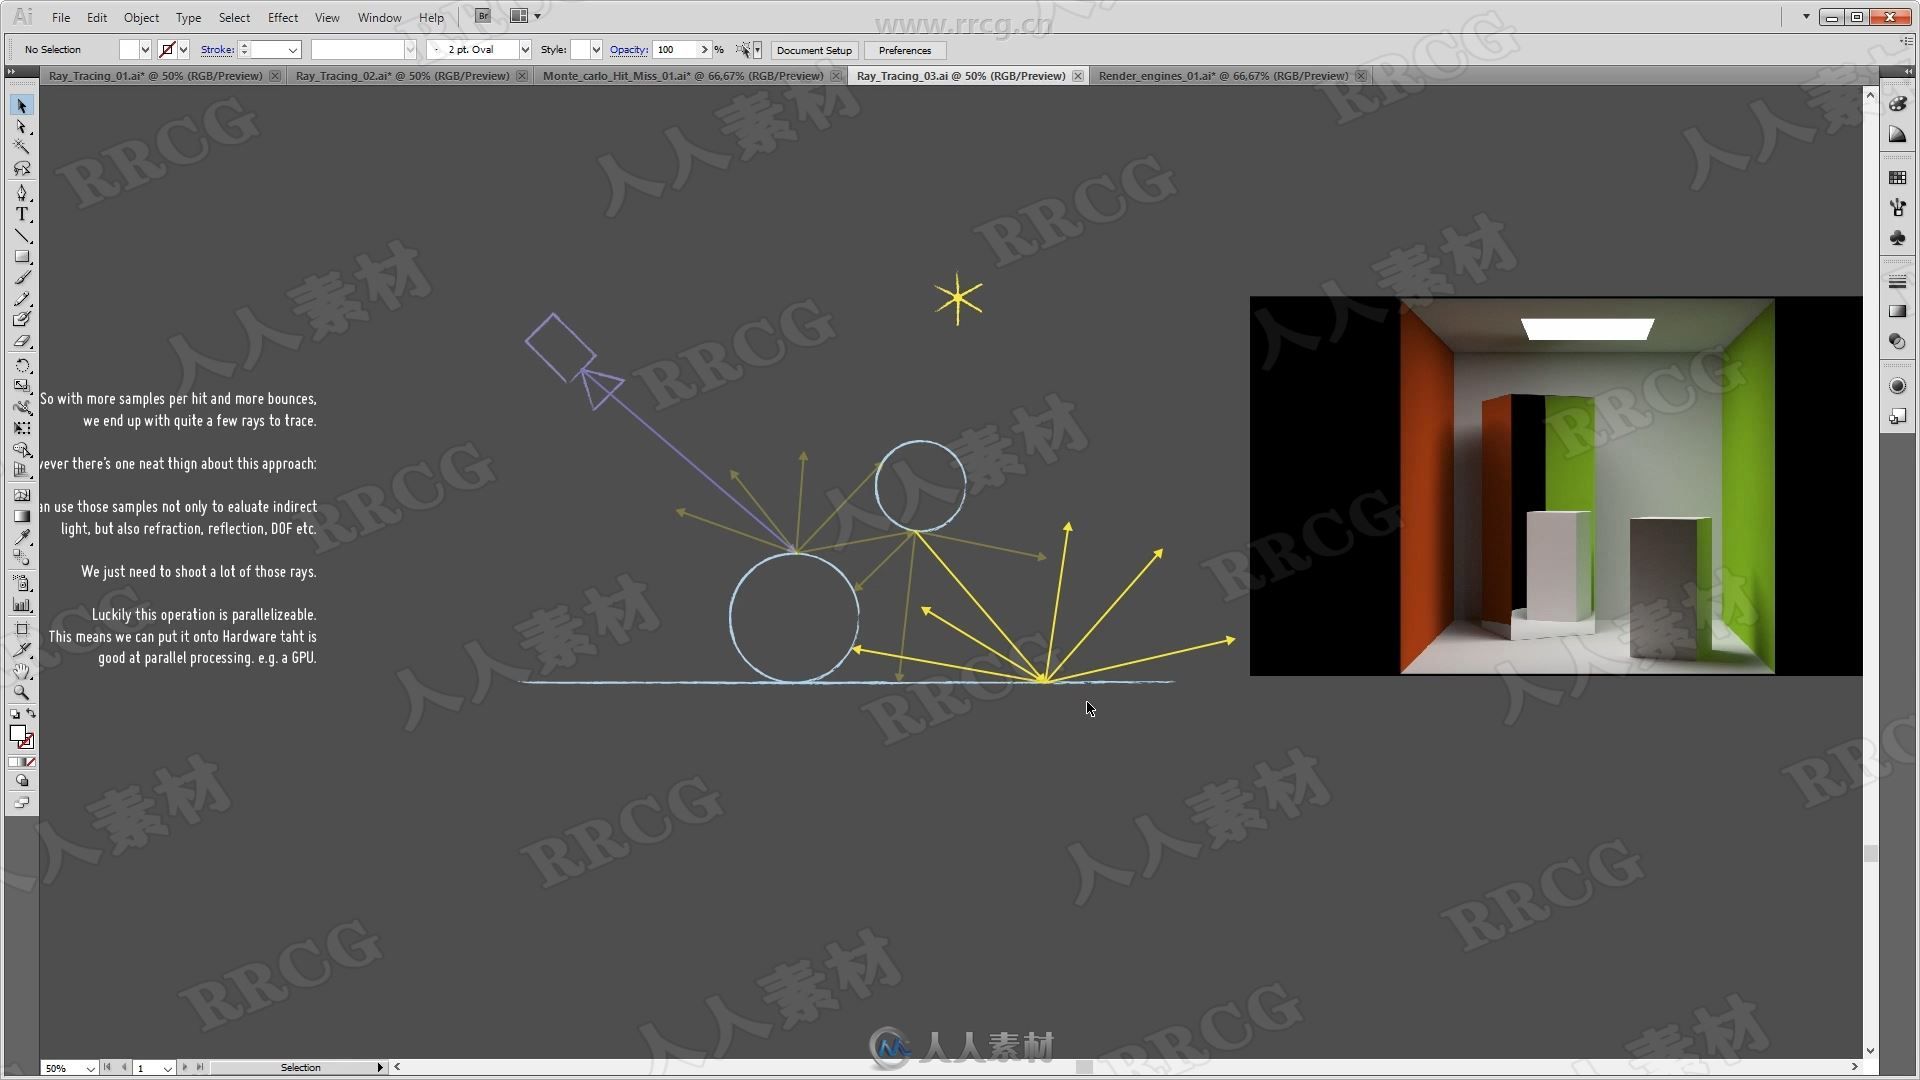
Task: Open the artboard number dropdown
Action: (x=167, y=1068)
